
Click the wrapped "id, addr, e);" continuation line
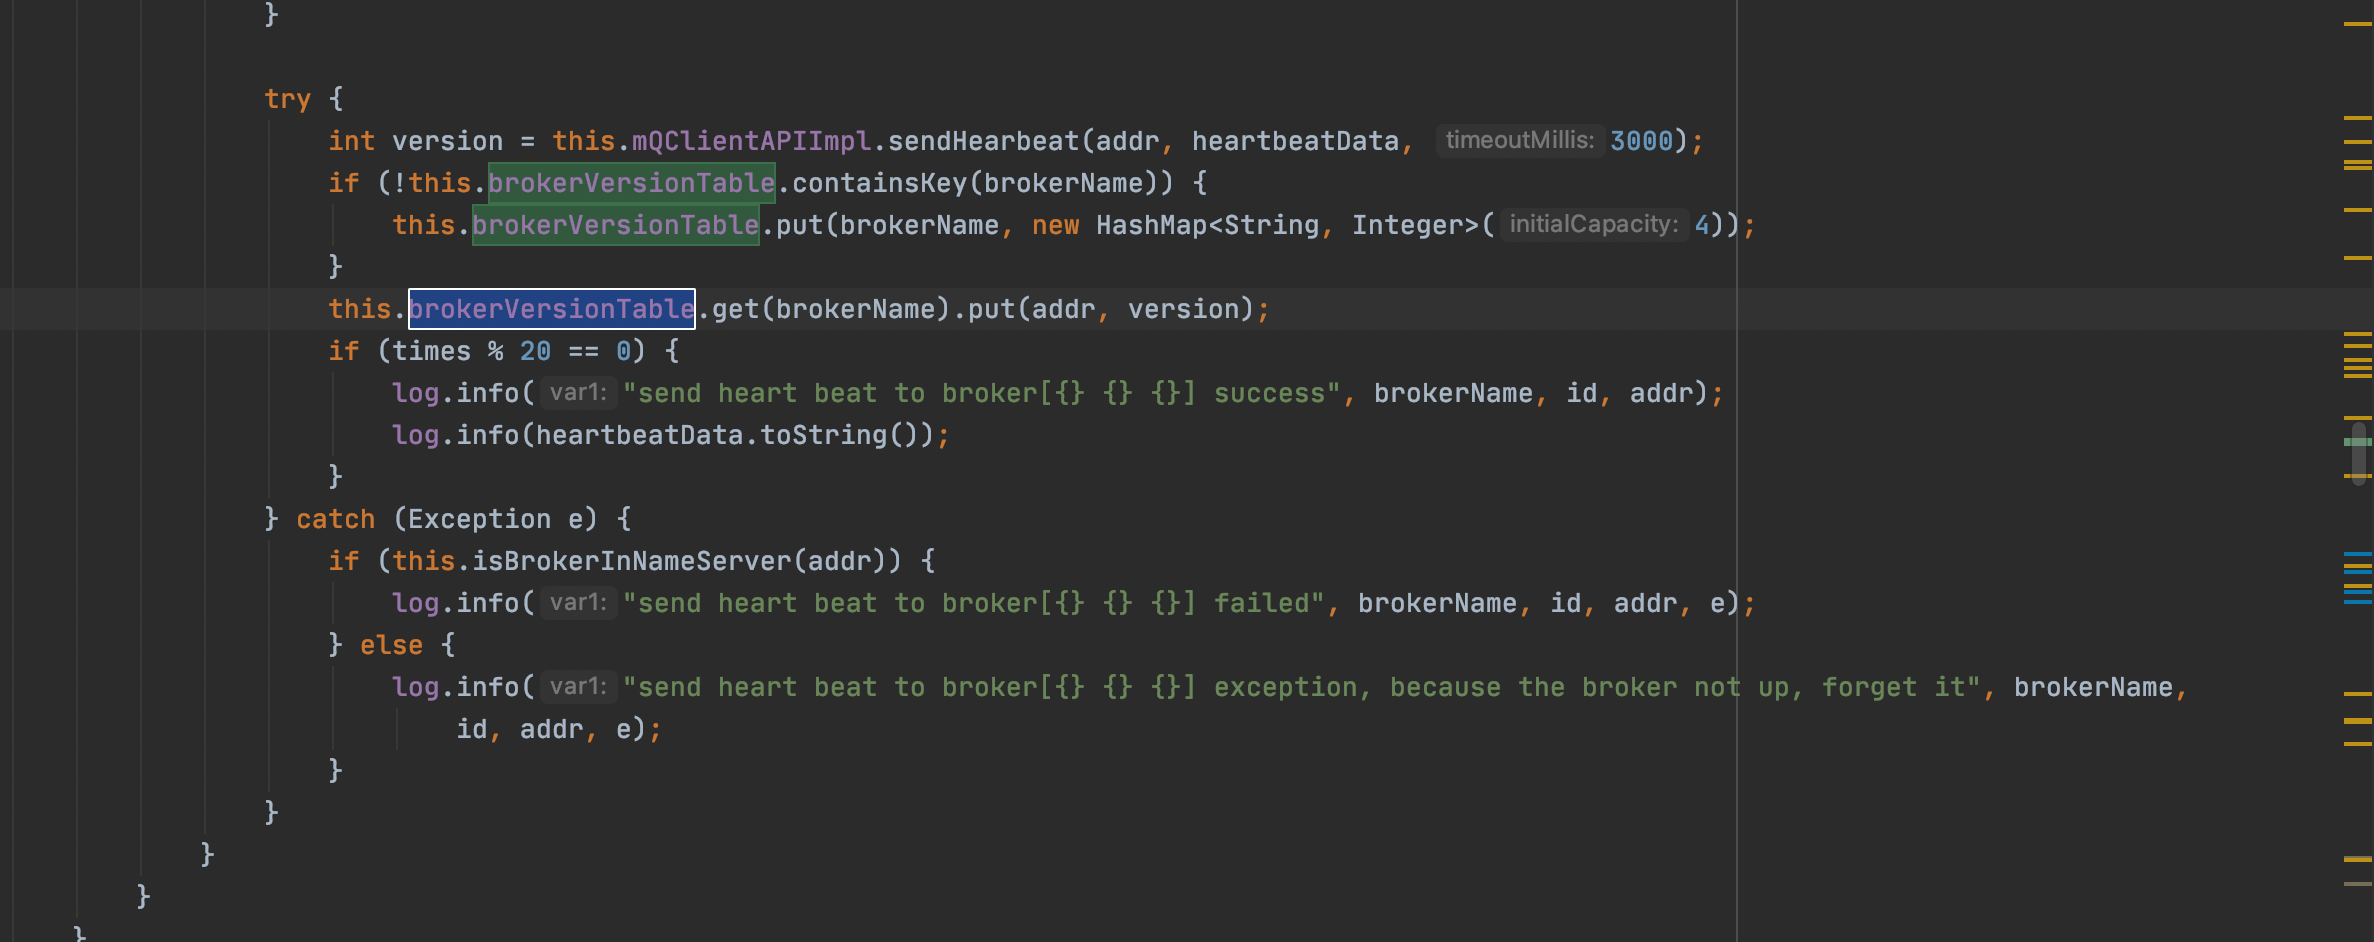tap(559, 729)
